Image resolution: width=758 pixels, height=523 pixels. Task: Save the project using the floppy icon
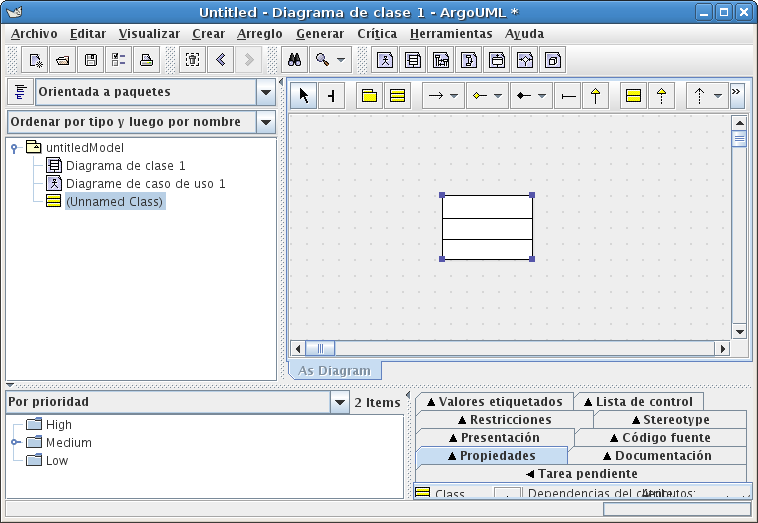(91, 60)
